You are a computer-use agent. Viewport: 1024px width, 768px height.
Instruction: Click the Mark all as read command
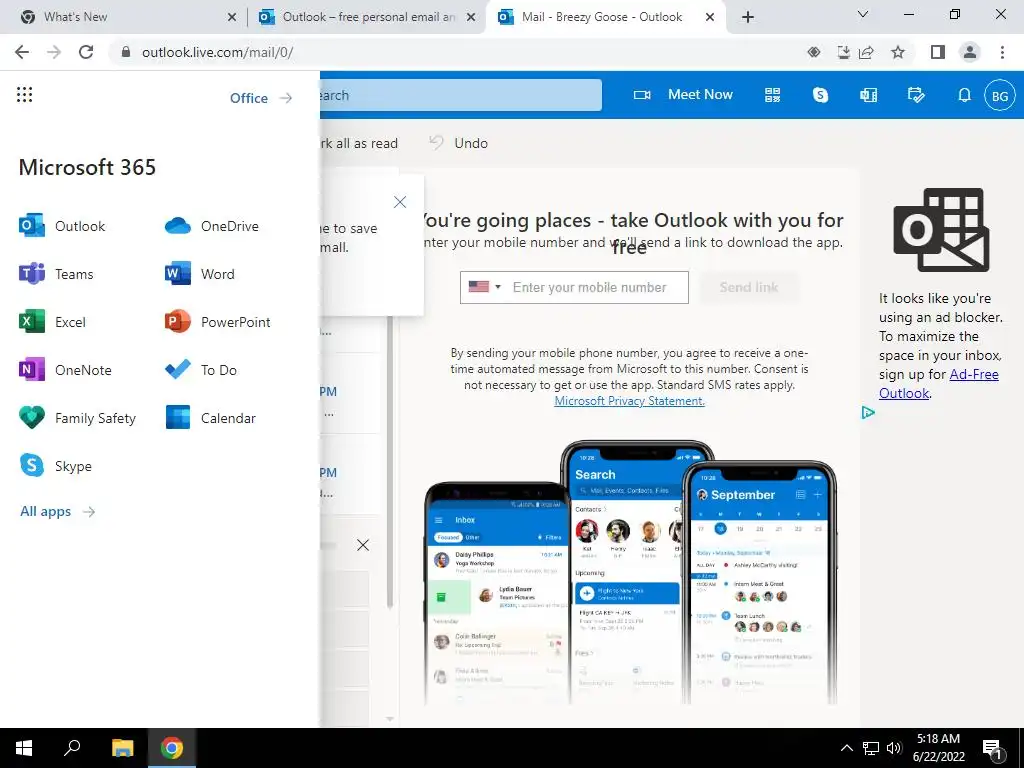[359, 143]
